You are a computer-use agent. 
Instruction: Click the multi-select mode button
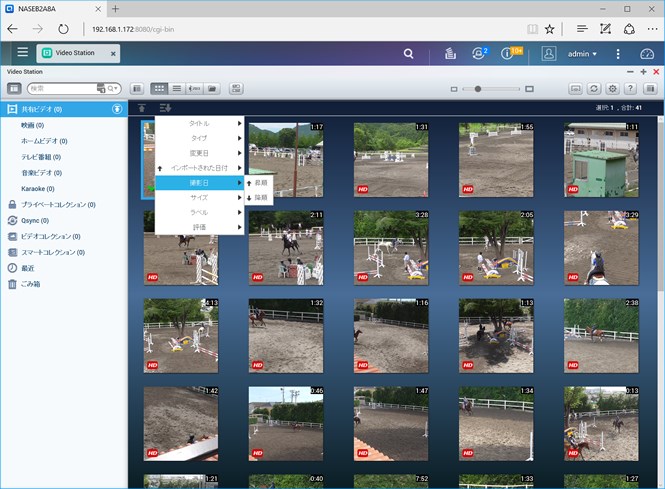tap(236, 89)
